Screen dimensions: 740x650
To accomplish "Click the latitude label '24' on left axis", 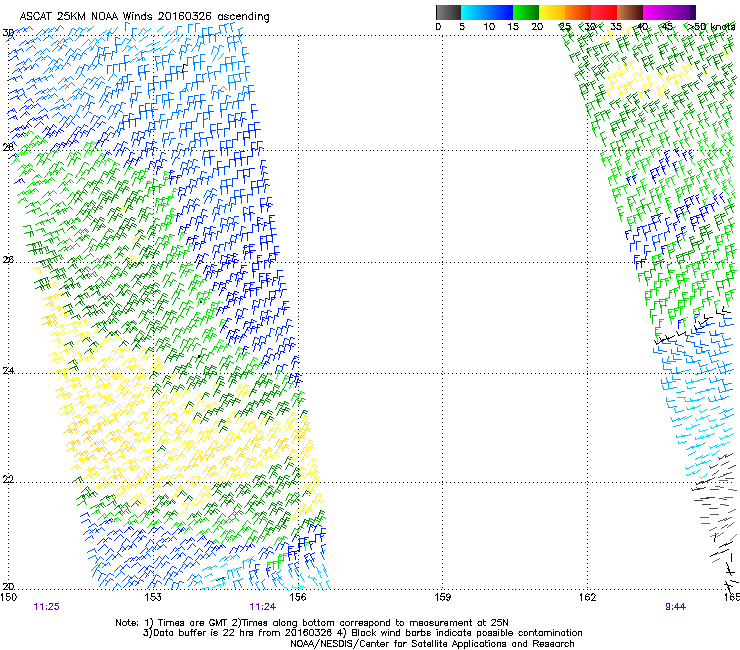I will (8, 371).
